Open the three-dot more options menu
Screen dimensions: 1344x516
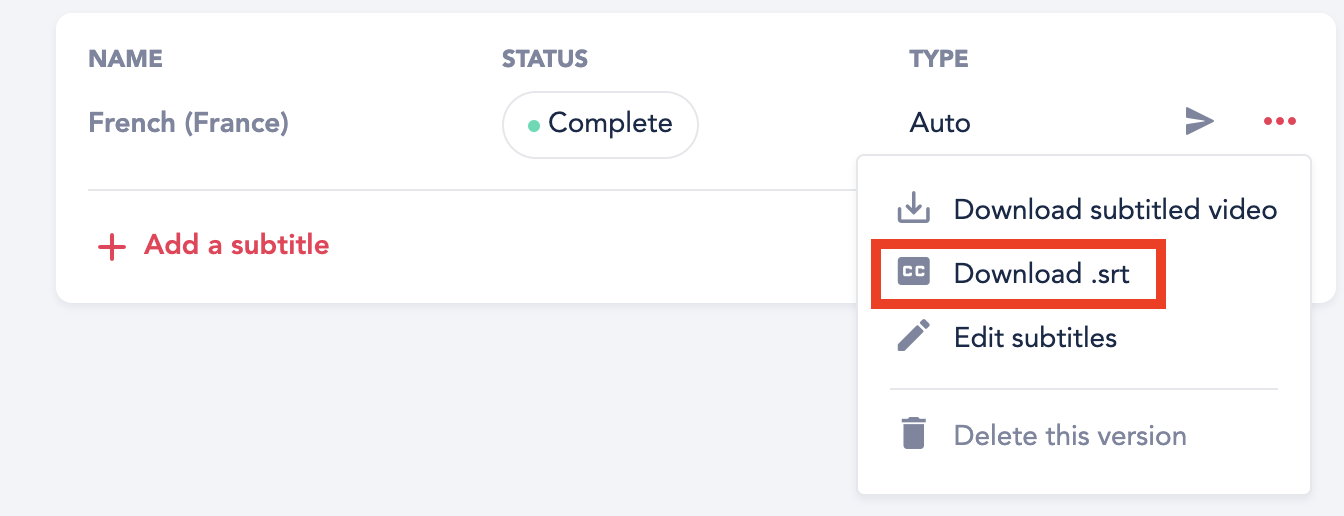tap(1280, 122)
